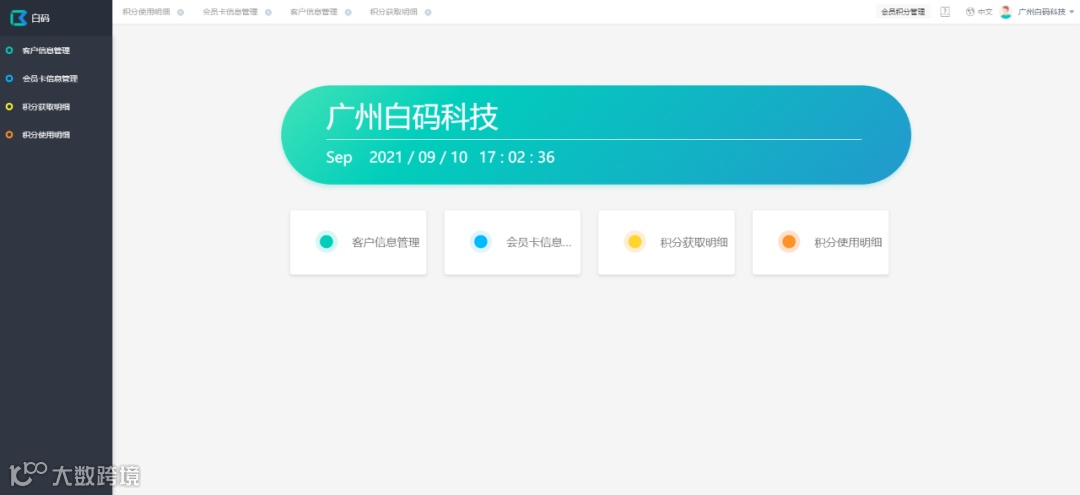Image resolution: width=1080 pixels, height=495 pixels.
Task: Open the help document icon
Action: pos(945,12)
